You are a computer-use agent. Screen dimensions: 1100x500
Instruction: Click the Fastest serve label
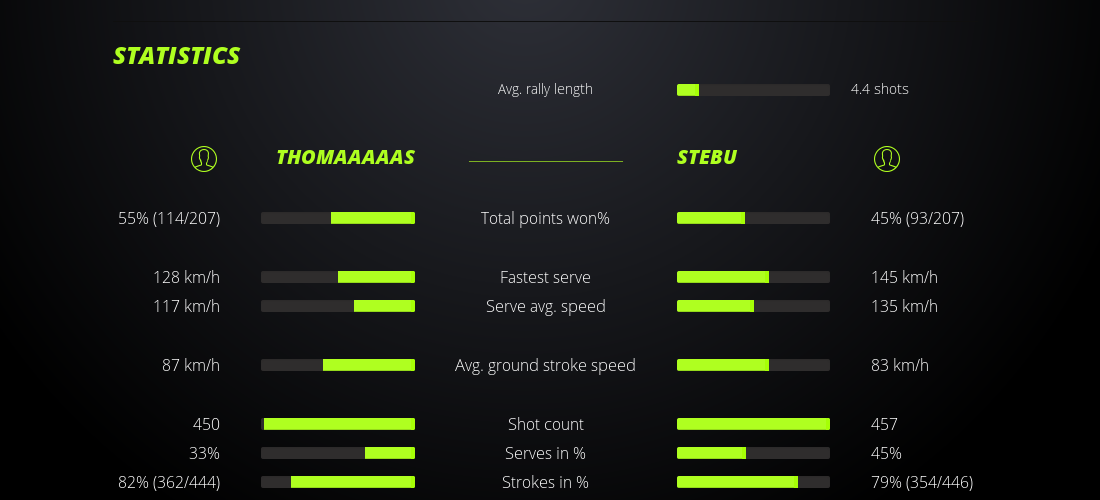pos(545,277)
